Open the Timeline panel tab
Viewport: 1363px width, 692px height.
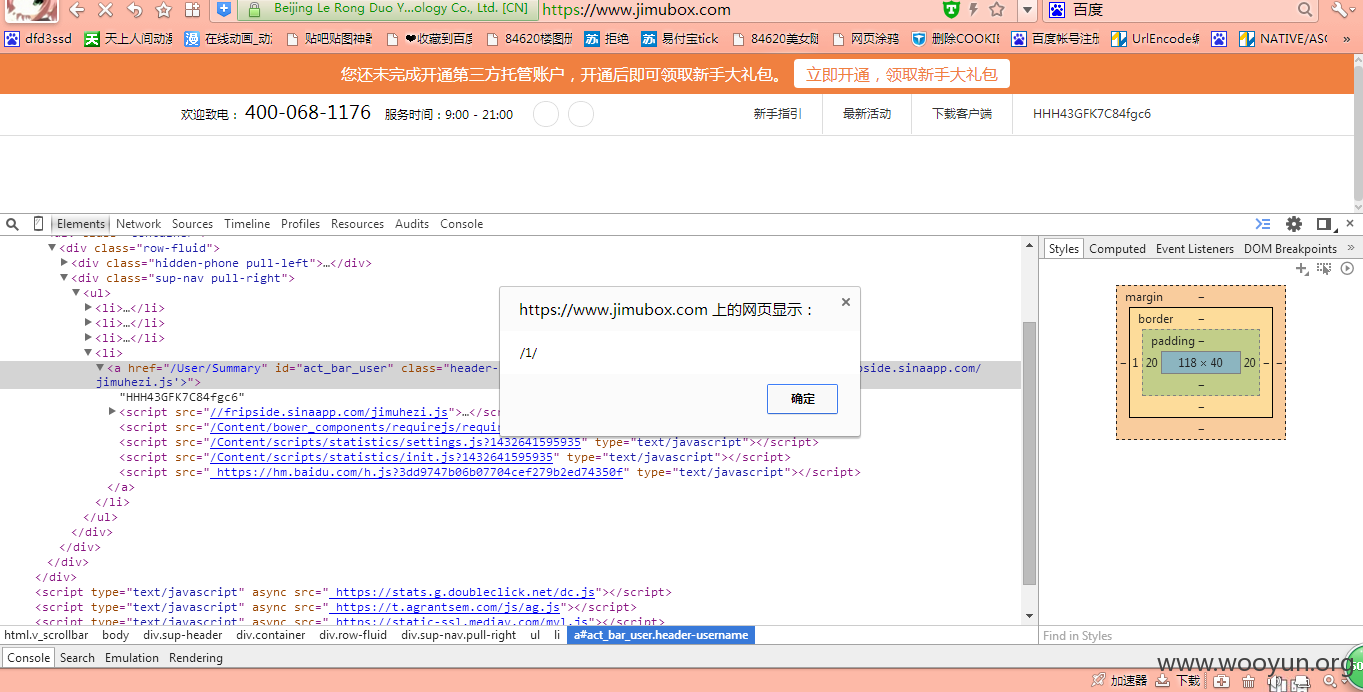click(x=247, y=224)
